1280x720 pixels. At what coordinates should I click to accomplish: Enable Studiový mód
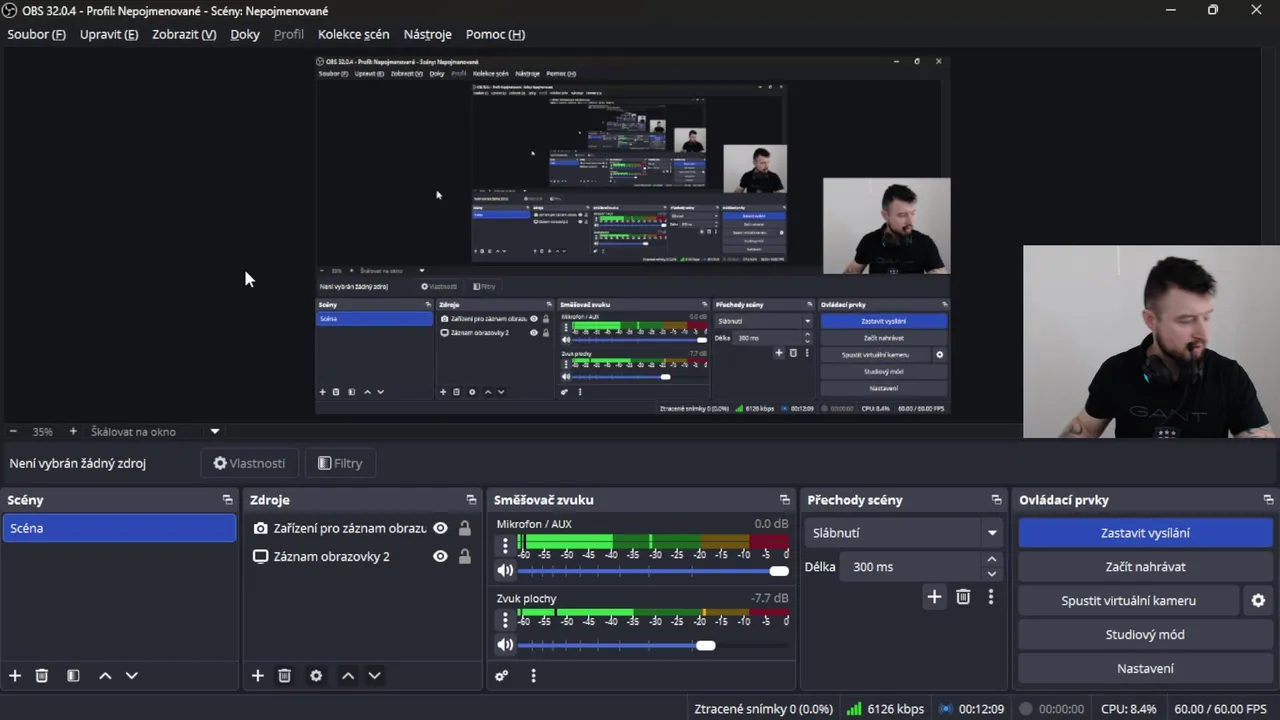[1145, 635]
